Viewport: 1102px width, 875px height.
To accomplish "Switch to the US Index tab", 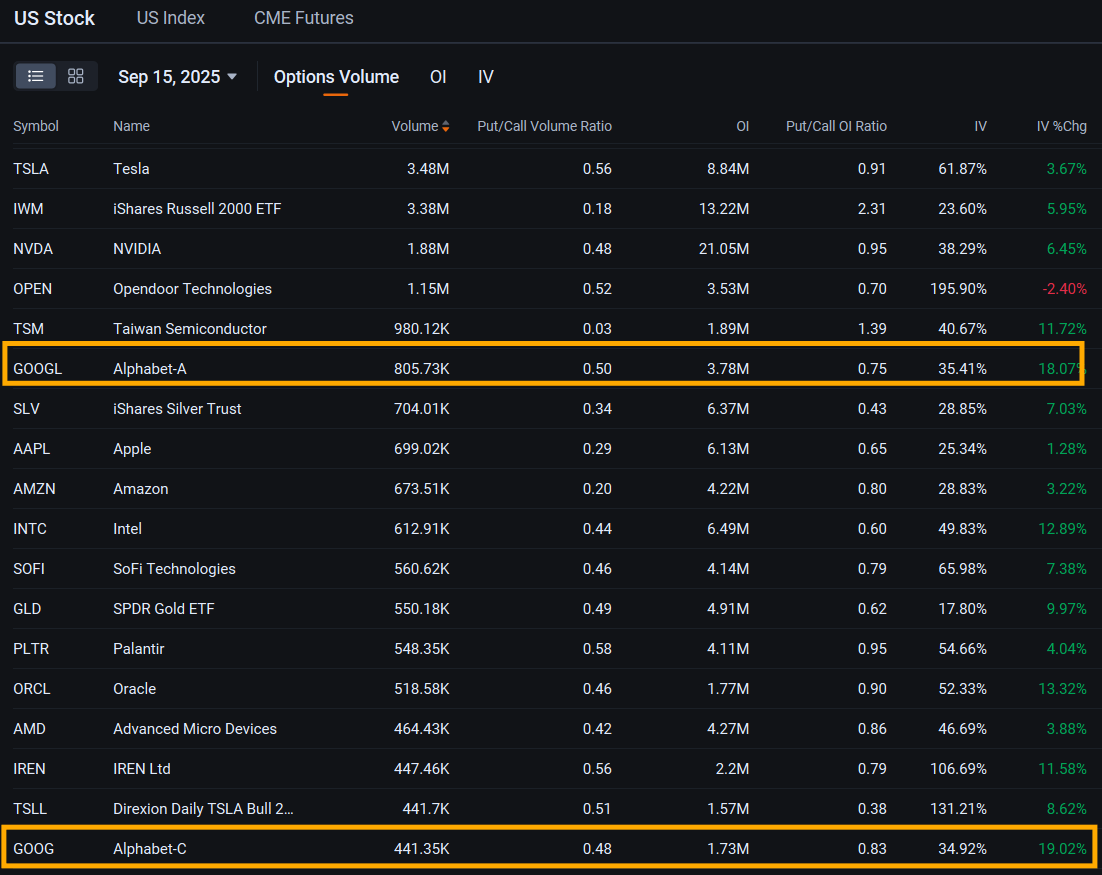I will point(170,17).
